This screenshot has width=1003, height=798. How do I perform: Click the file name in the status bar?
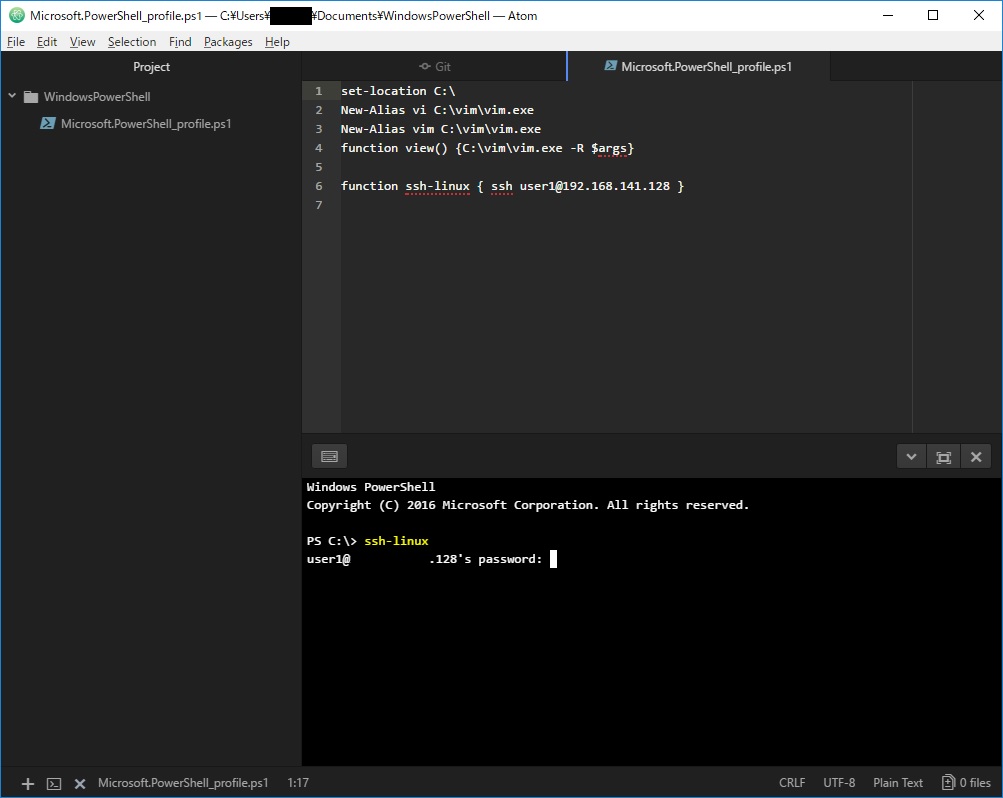(x=183, y=783)
